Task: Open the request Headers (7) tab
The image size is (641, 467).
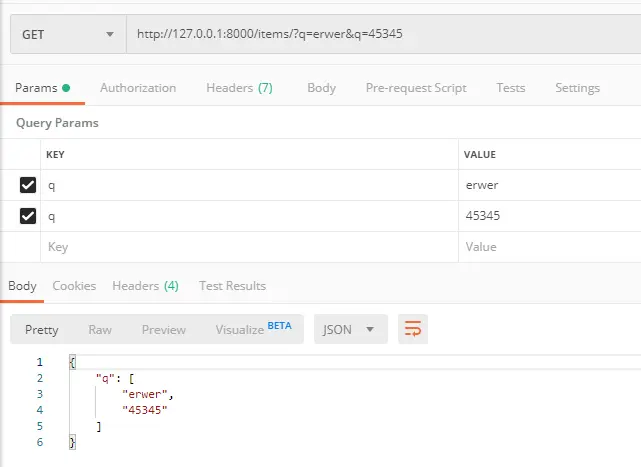Action: pos(239,88)
